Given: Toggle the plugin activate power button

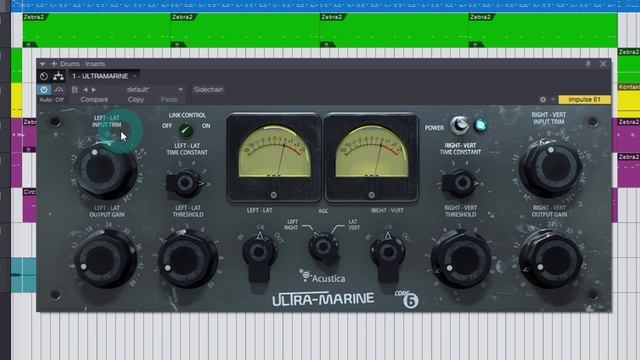Looking at the screenshot, I should click(x=44, y=89).
